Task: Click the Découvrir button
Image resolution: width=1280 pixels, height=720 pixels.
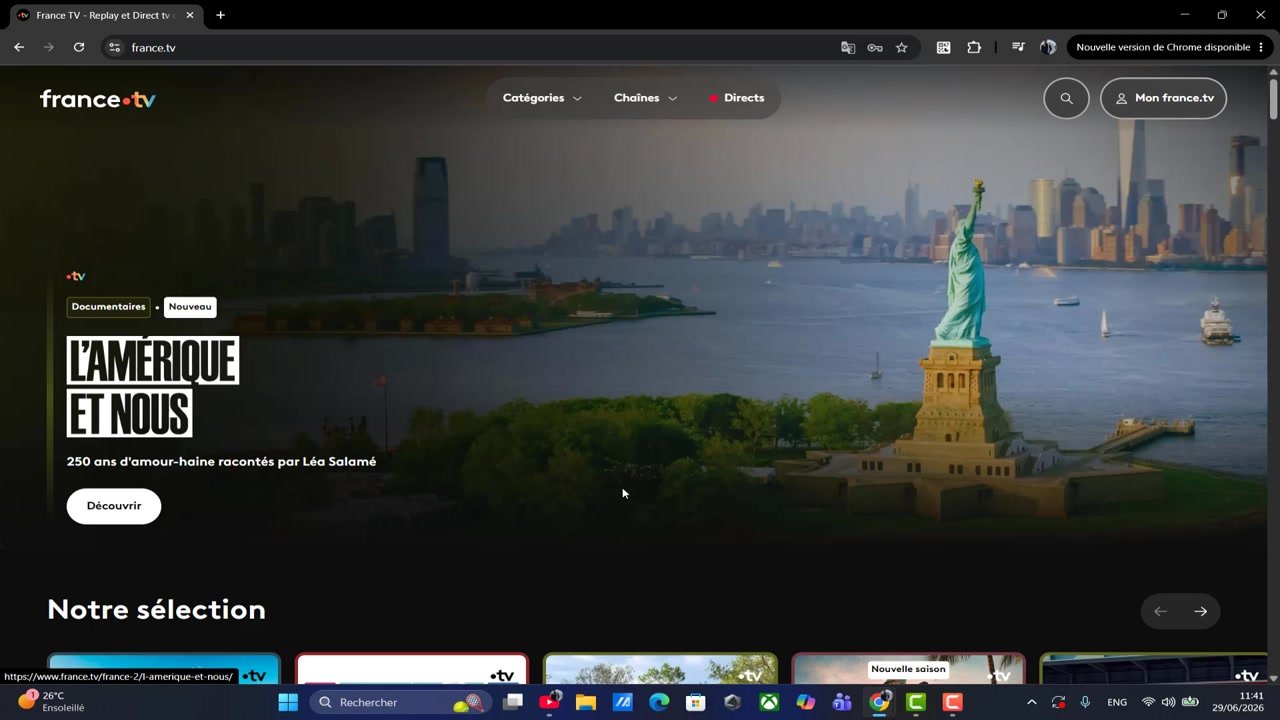Action: [114, 506]
